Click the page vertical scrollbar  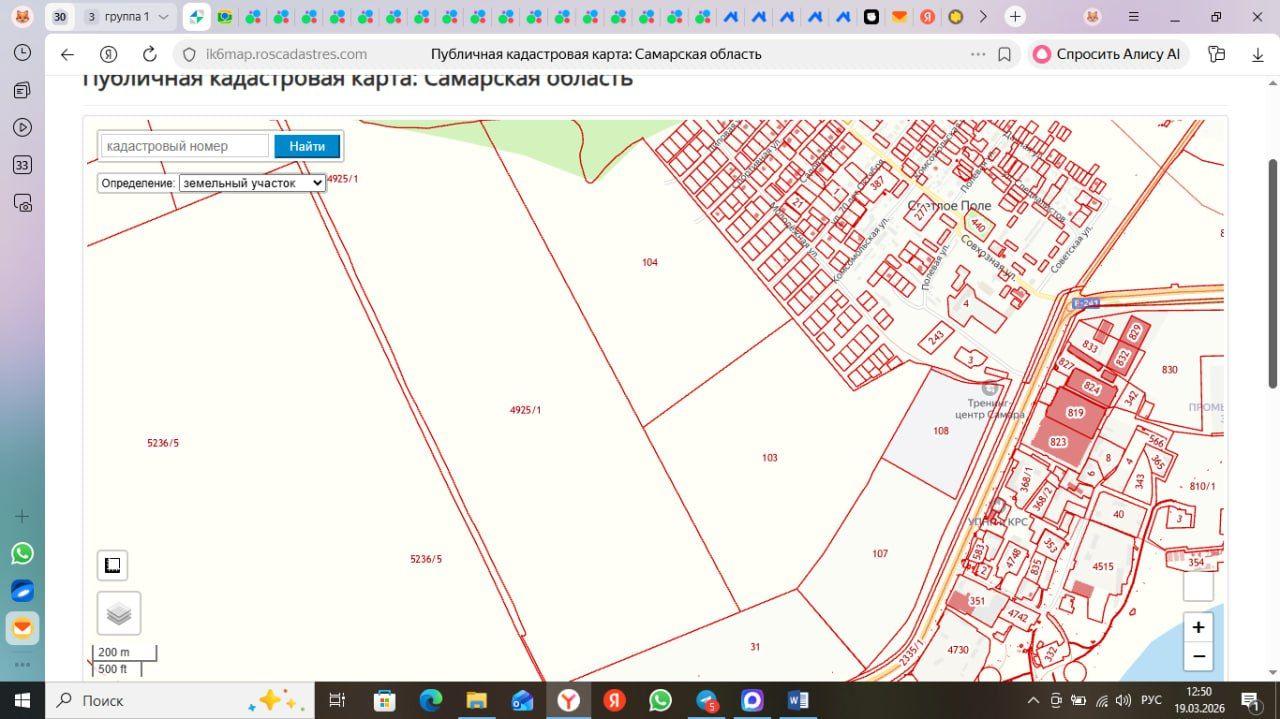[1272, 272]
